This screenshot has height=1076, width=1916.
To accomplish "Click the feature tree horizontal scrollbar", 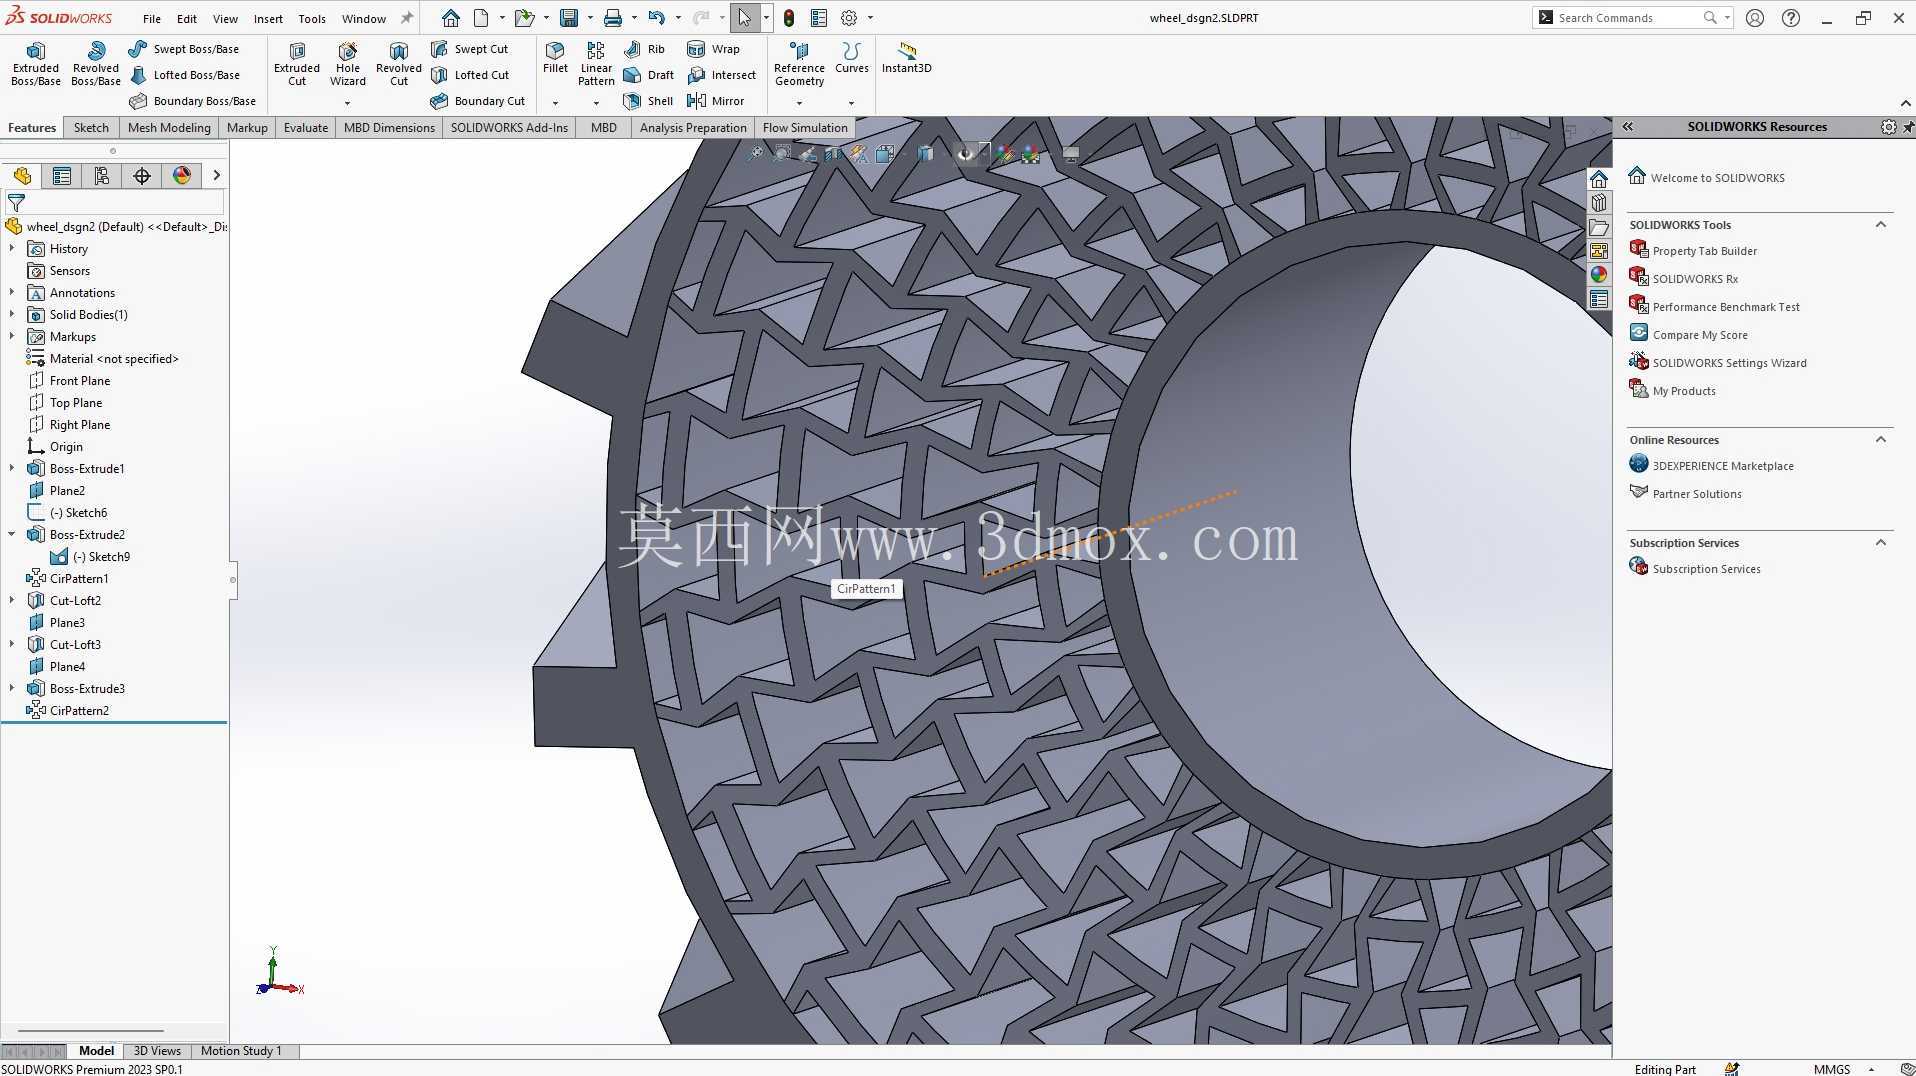I will (x=90, y=1031).
